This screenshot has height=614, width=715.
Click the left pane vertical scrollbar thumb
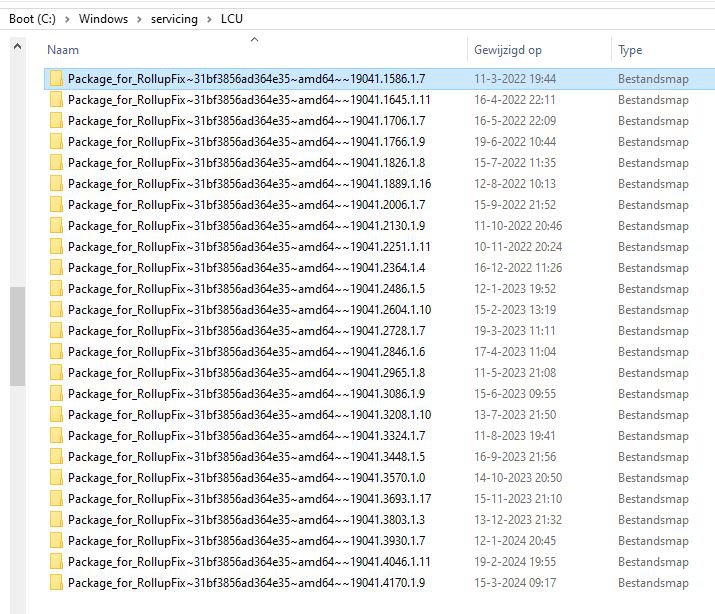(17, 335)
